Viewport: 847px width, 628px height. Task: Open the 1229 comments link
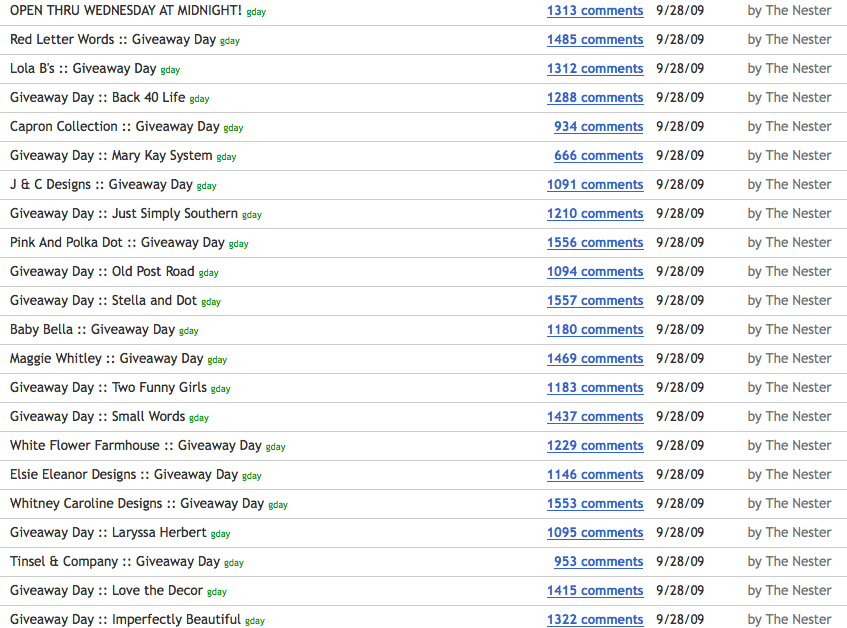(x=595, y=445)
